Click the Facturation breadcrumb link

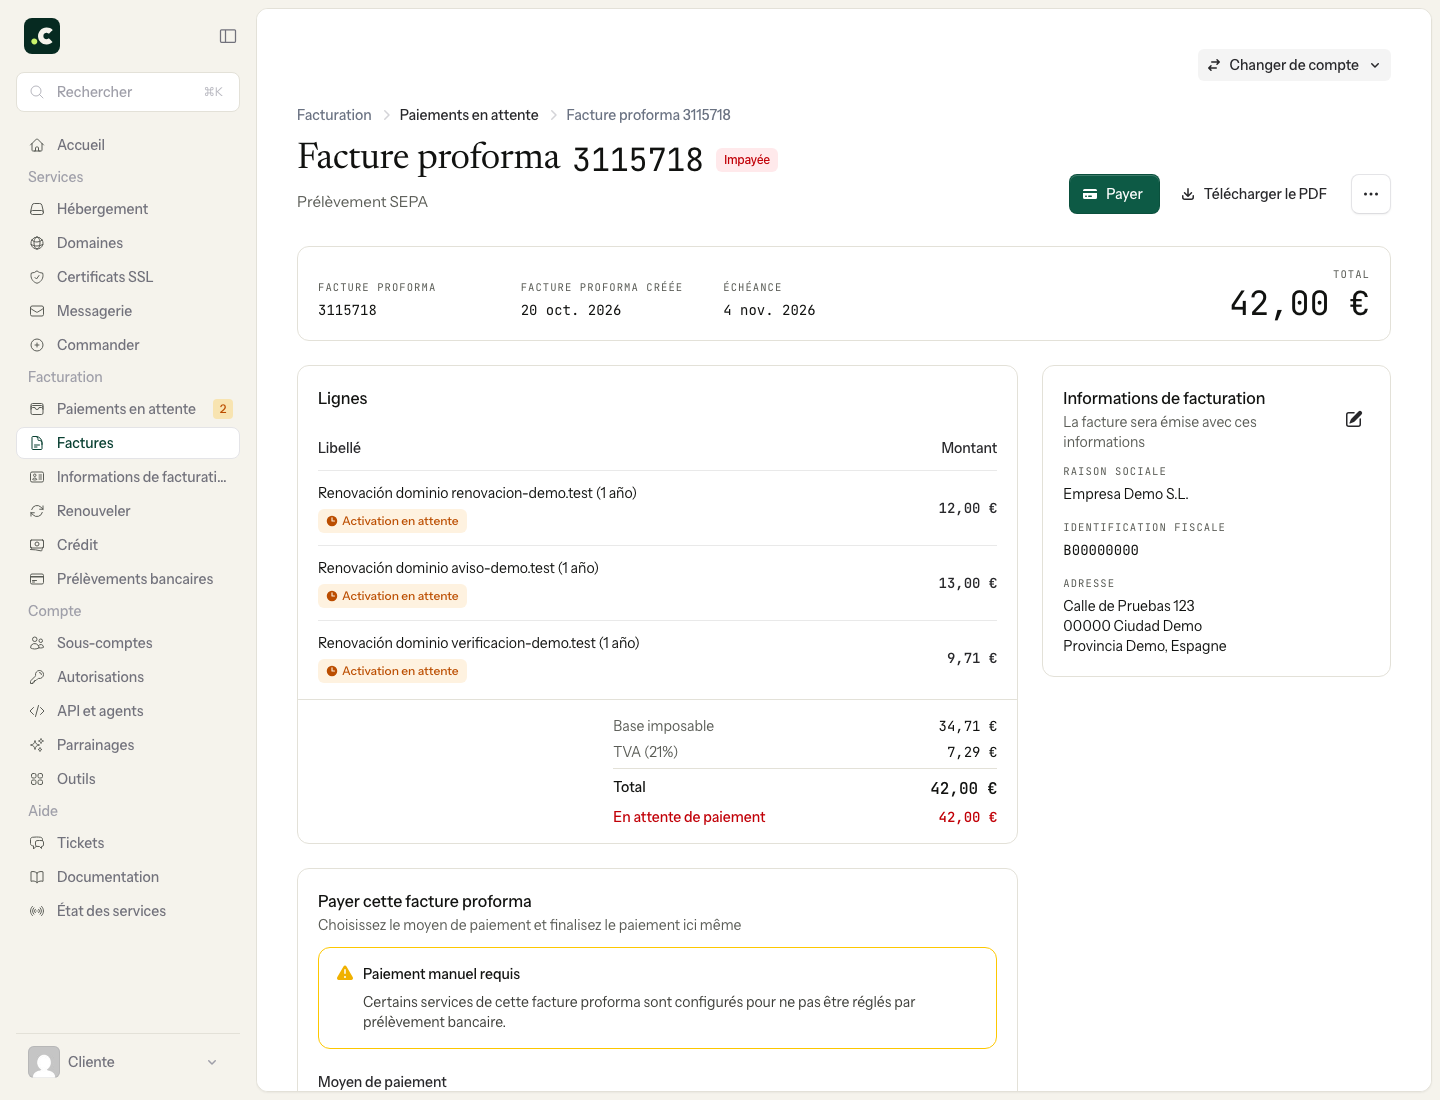[334, 115]
